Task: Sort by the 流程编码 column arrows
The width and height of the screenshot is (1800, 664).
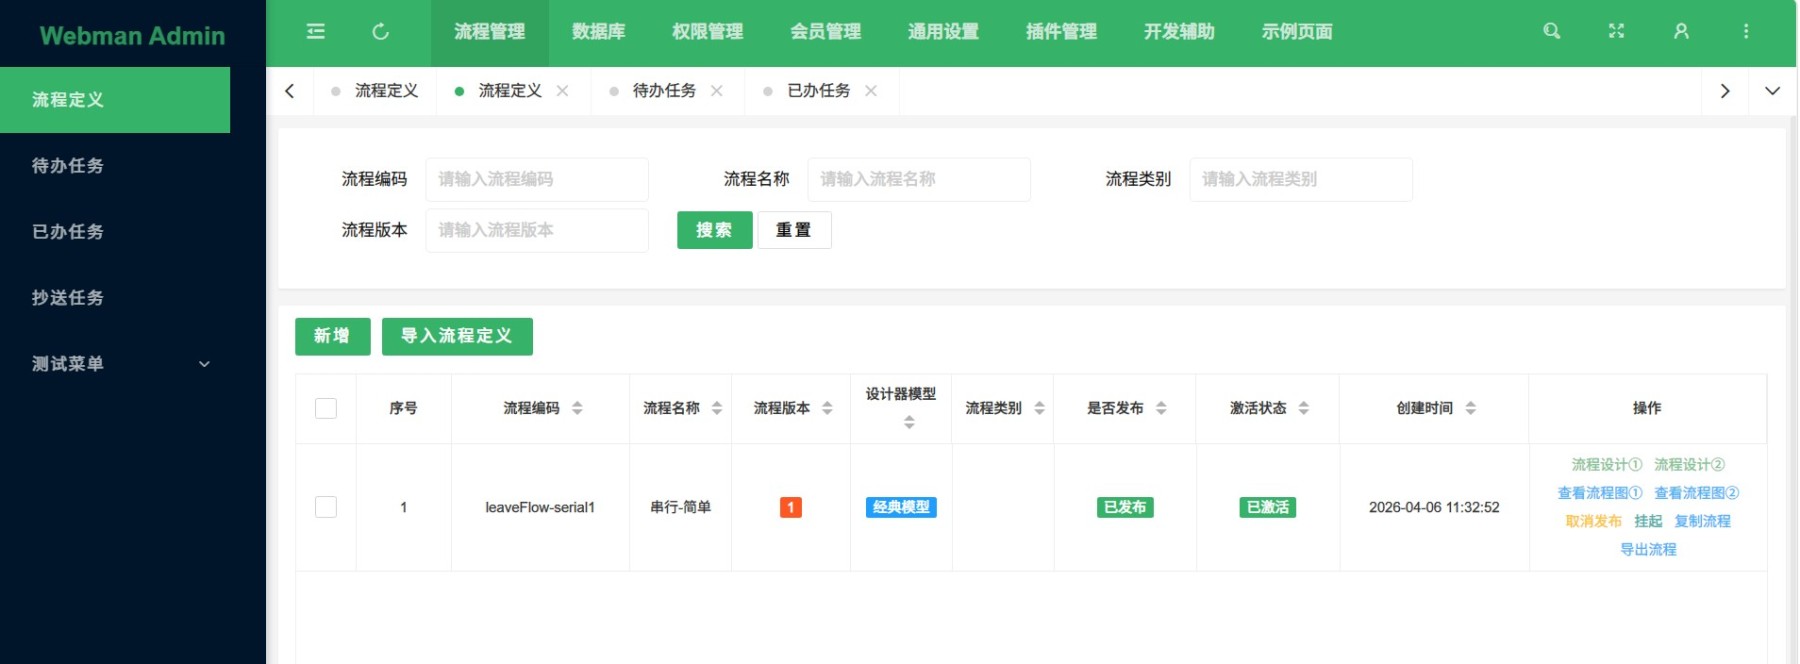Action: click(x=577, y=408)
